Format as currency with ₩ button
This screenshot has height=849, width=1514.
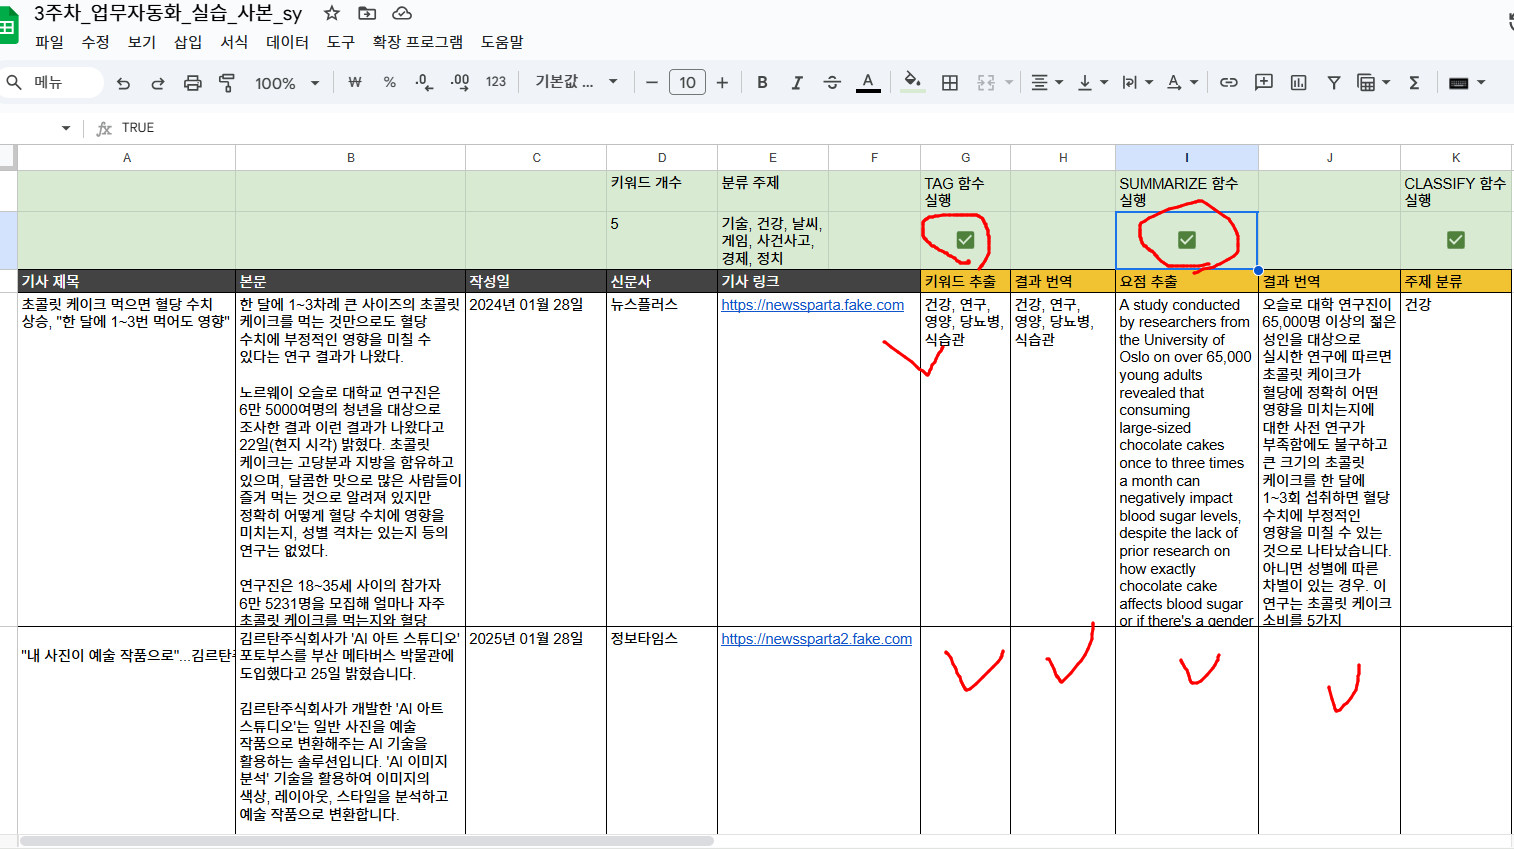click(x=354, y=82)
